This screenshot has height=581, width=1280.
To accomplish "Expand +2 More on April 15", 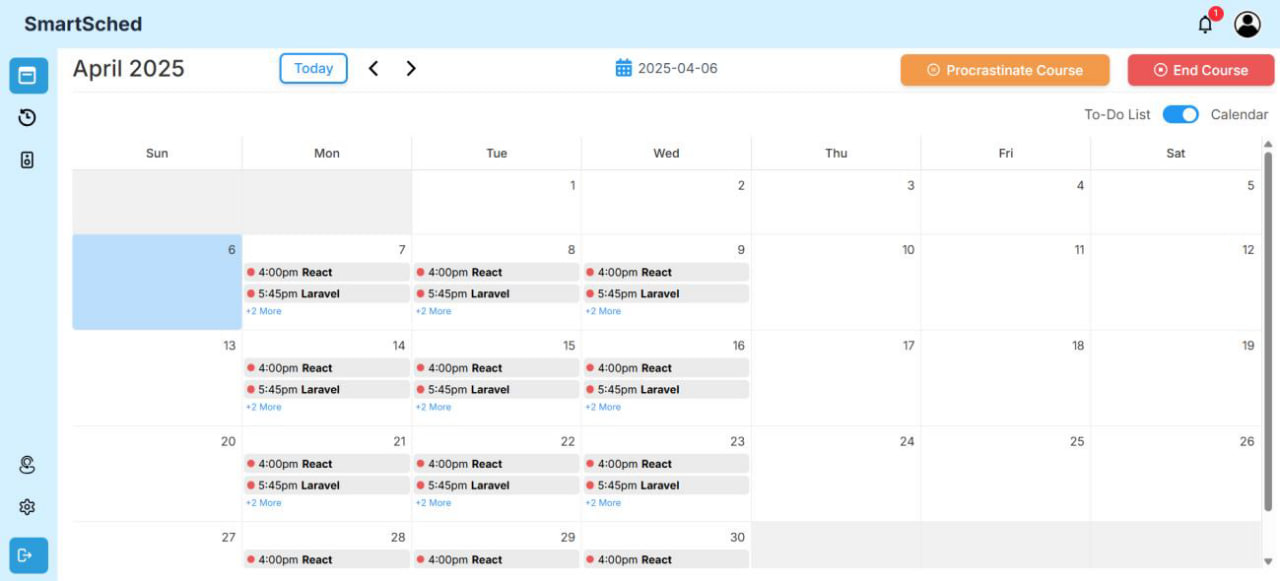I will tap(434, 407).
